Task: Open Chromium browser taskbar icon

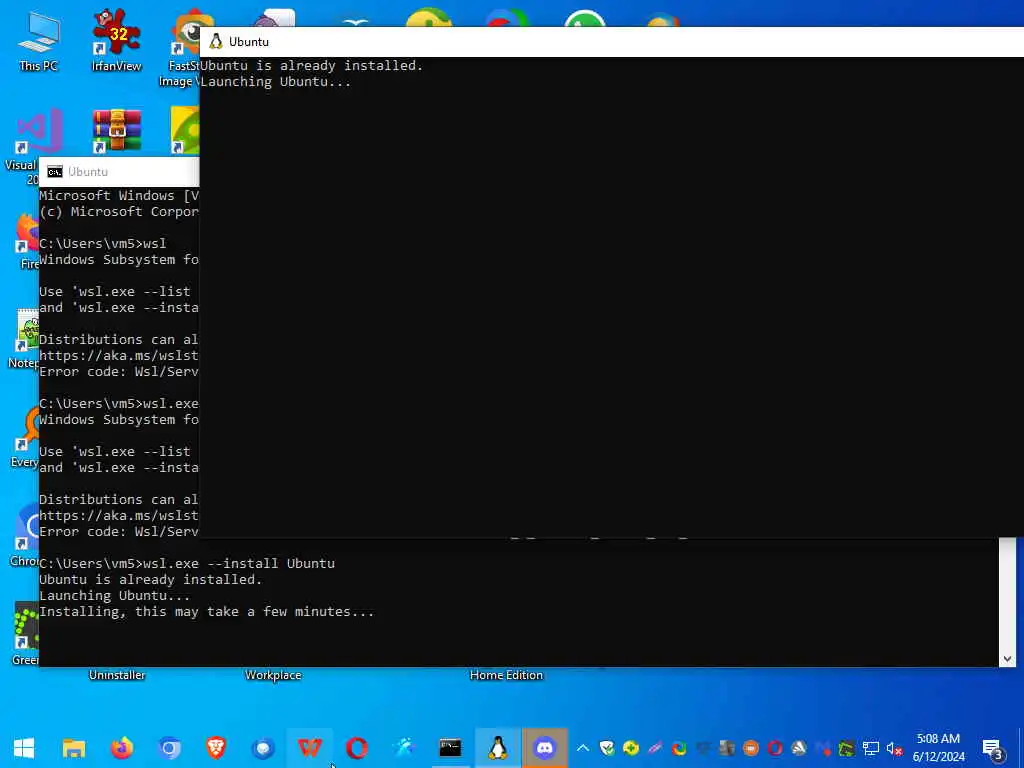Action: tap(169, 748)
